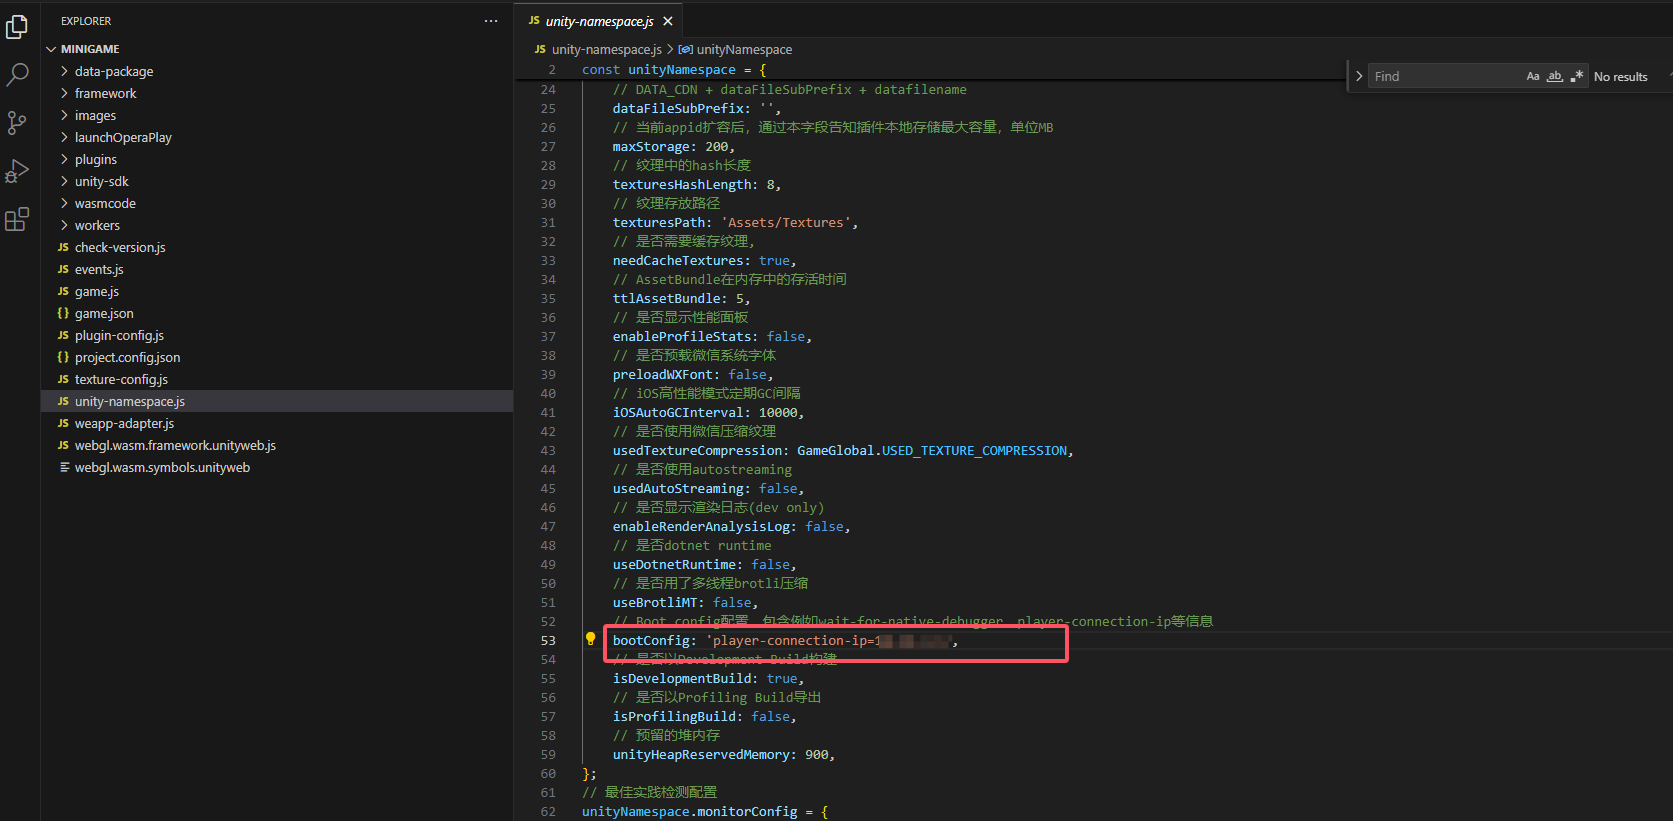
Task: Expand the framework folder
Action: click(x=65, y=93)
